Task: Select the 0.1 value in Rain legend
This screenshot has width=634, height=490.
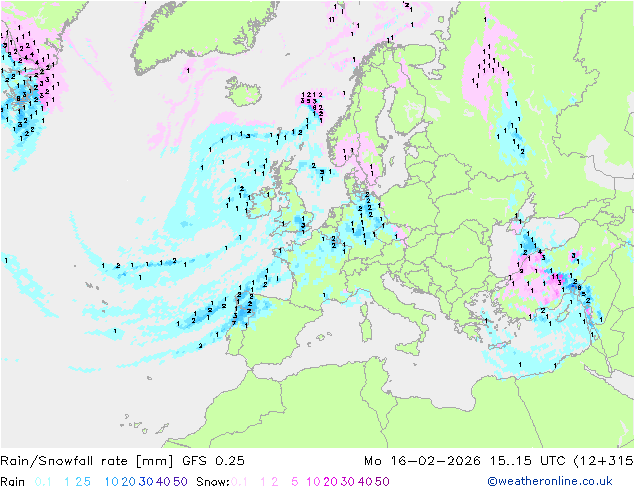Action: pyautogui.click(x=43, y=482)
